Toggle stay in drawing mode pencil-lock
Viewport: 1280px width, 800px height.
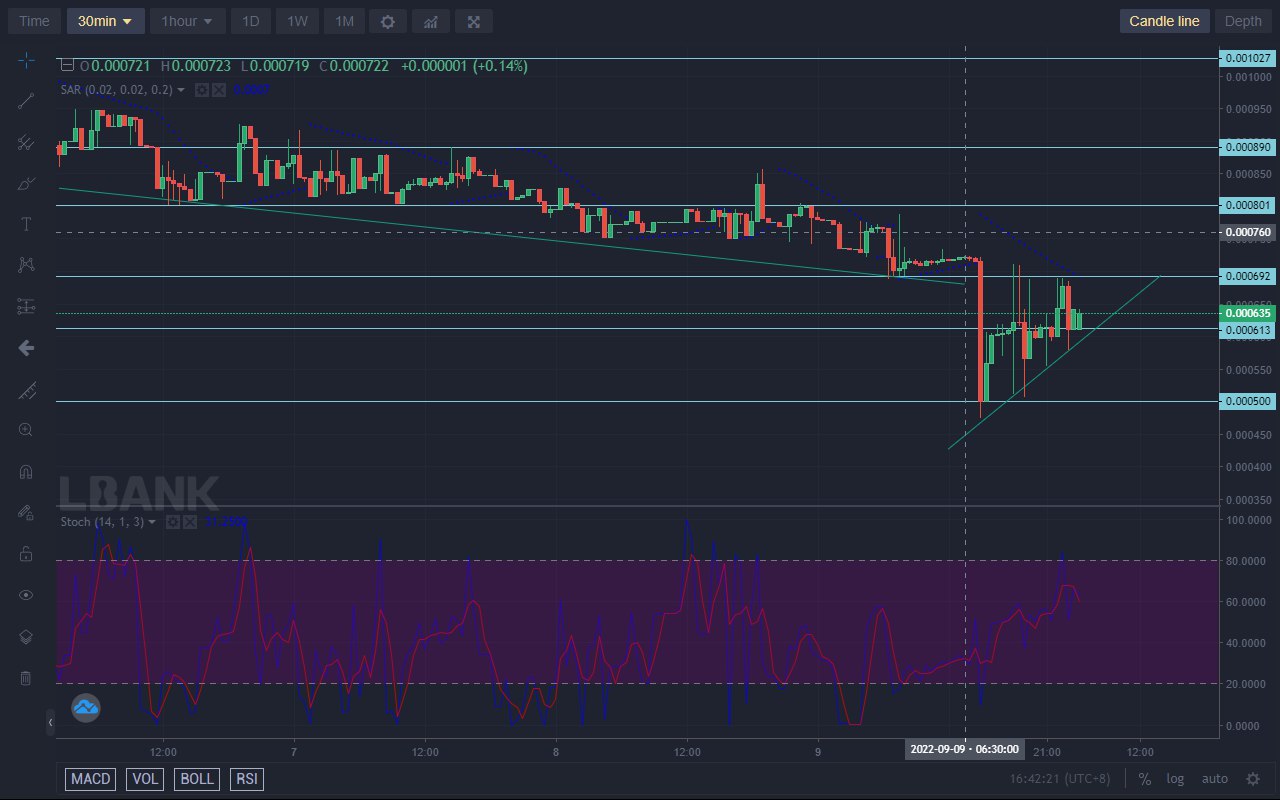click(x=26, y=512)
